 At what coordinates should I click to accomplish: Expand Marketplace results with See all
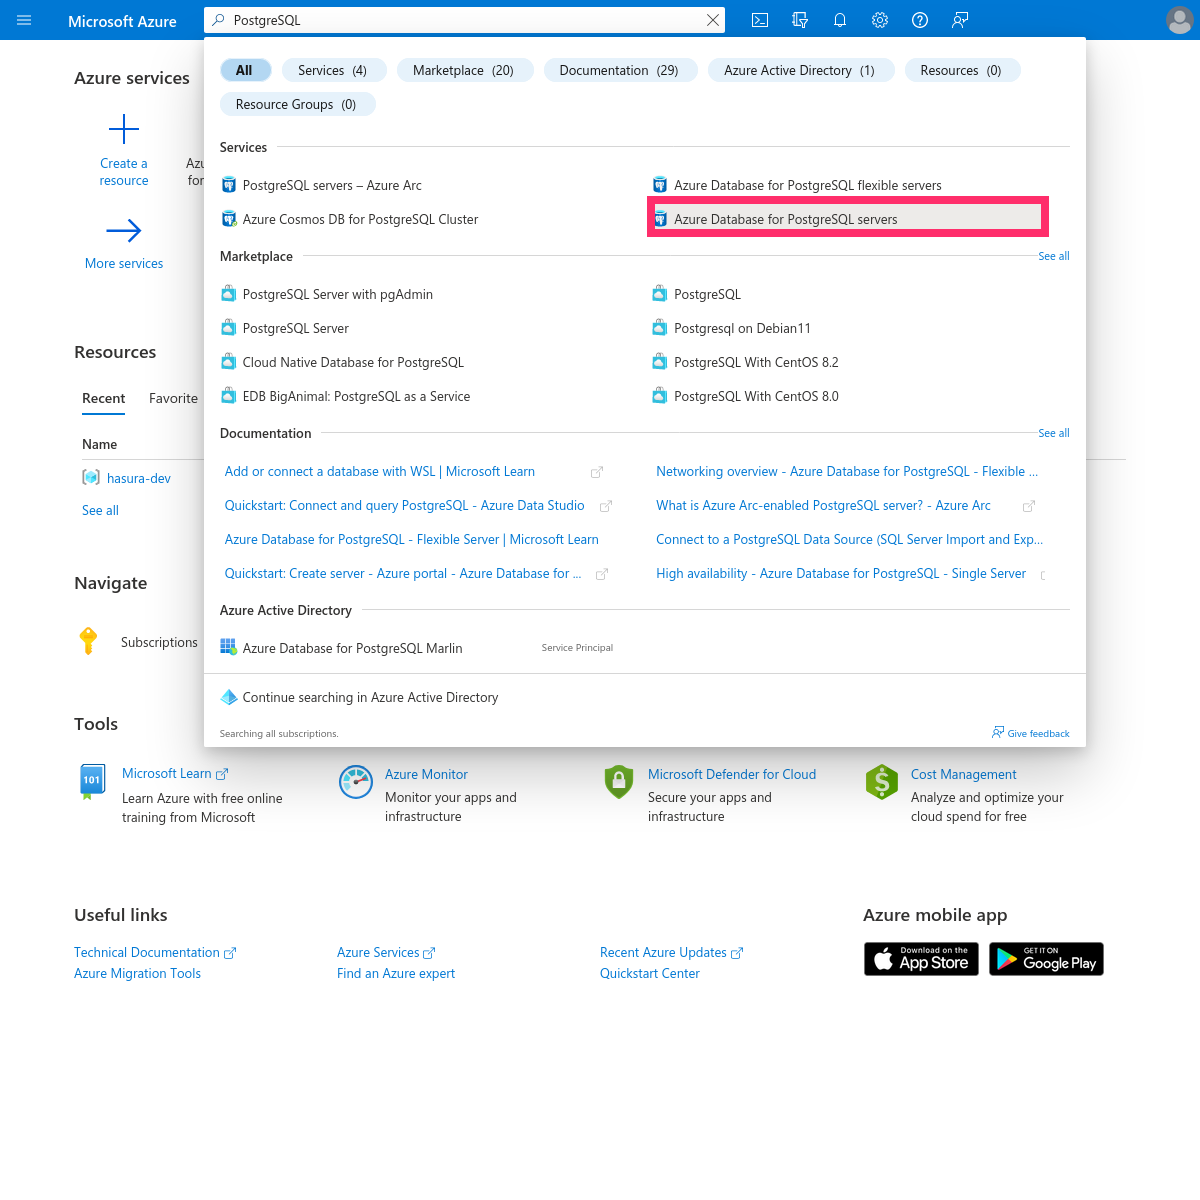click(1053, 256)
